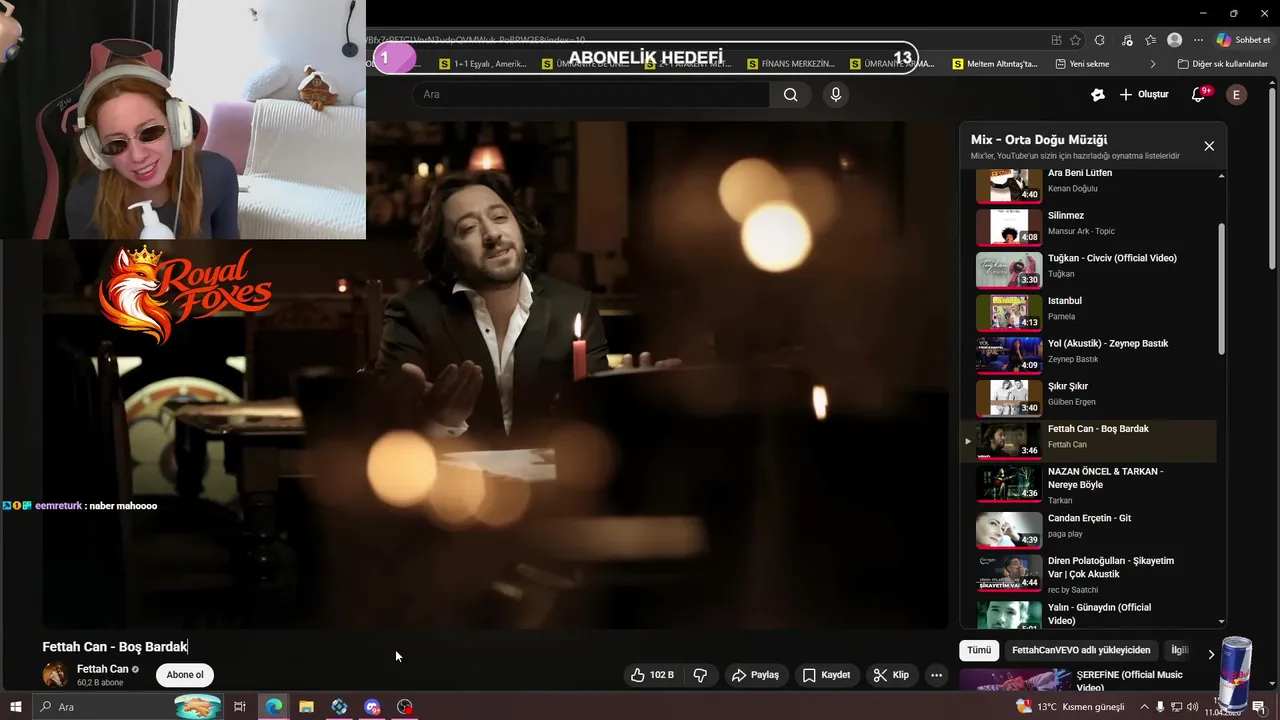The height and width of the screenshot is (720, 1280).
Task: Open Fettah Can channel name link
Action: click(x=102, y=669)
